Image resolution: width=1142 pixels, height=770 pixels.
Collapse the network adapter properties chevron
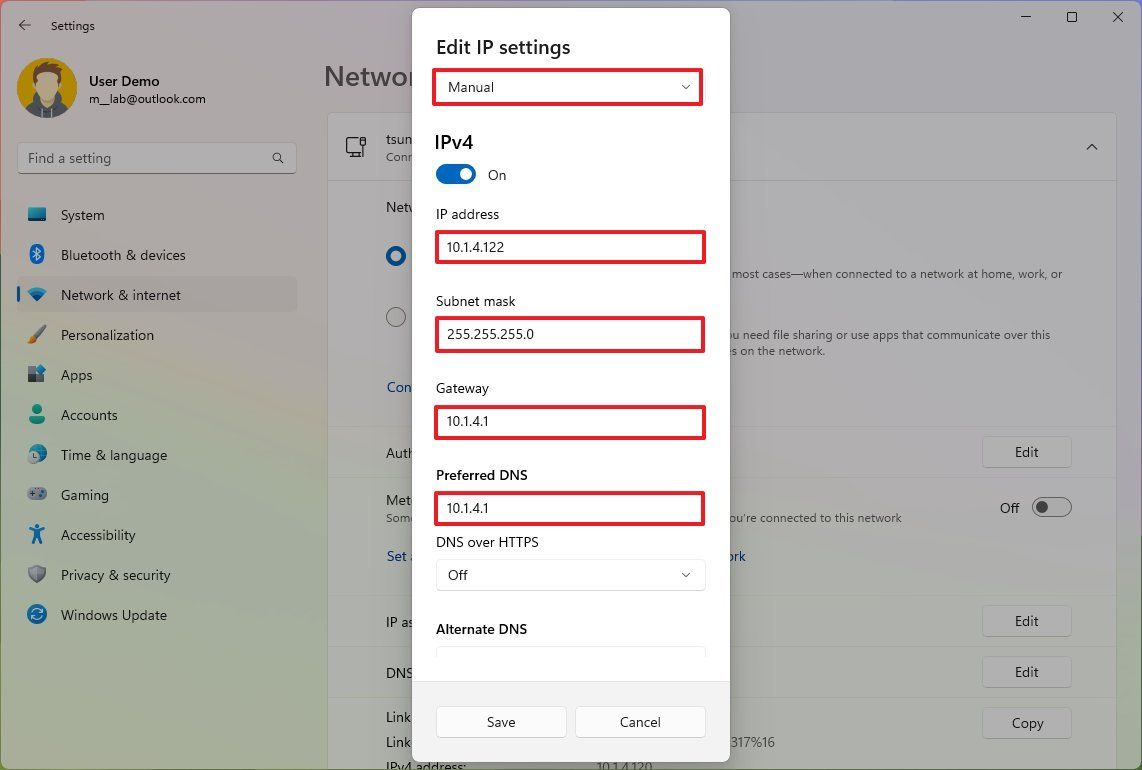pos(1092,146)
